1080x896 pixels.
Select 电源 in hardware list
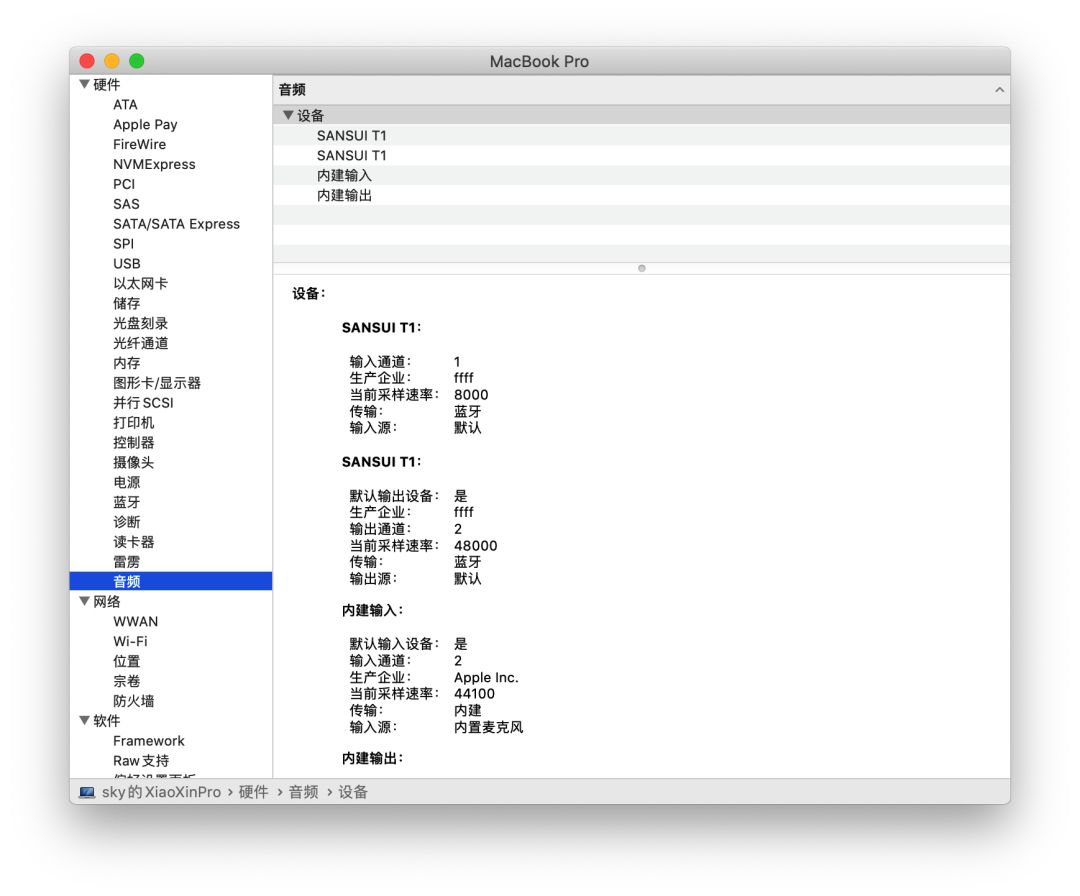[x=127, y=483]
